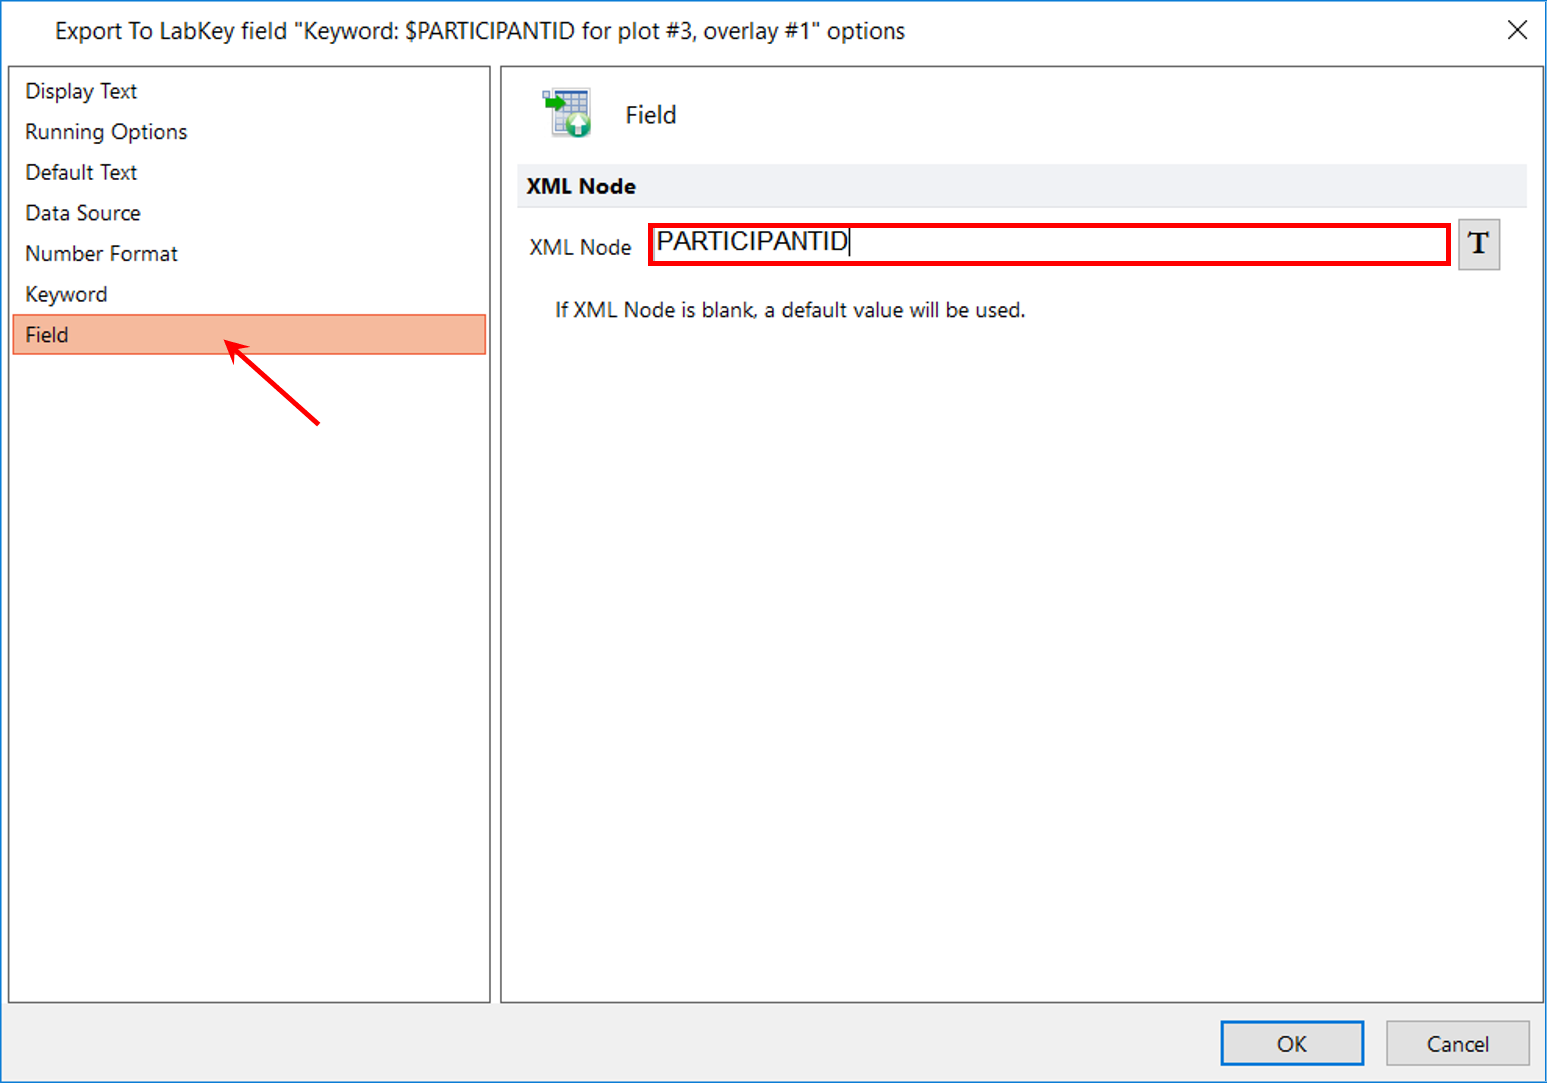Cancel the export field options
The width and height of the screenshot is (1547, 1083).
1457,1044
